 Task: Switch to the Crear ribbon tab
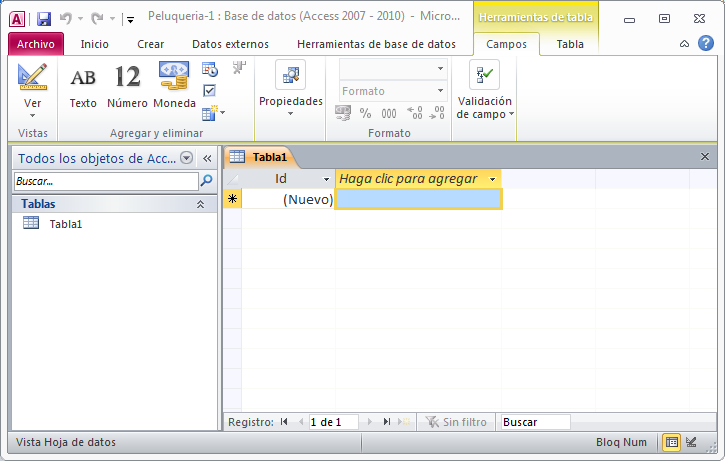click(x=150, y=44)
